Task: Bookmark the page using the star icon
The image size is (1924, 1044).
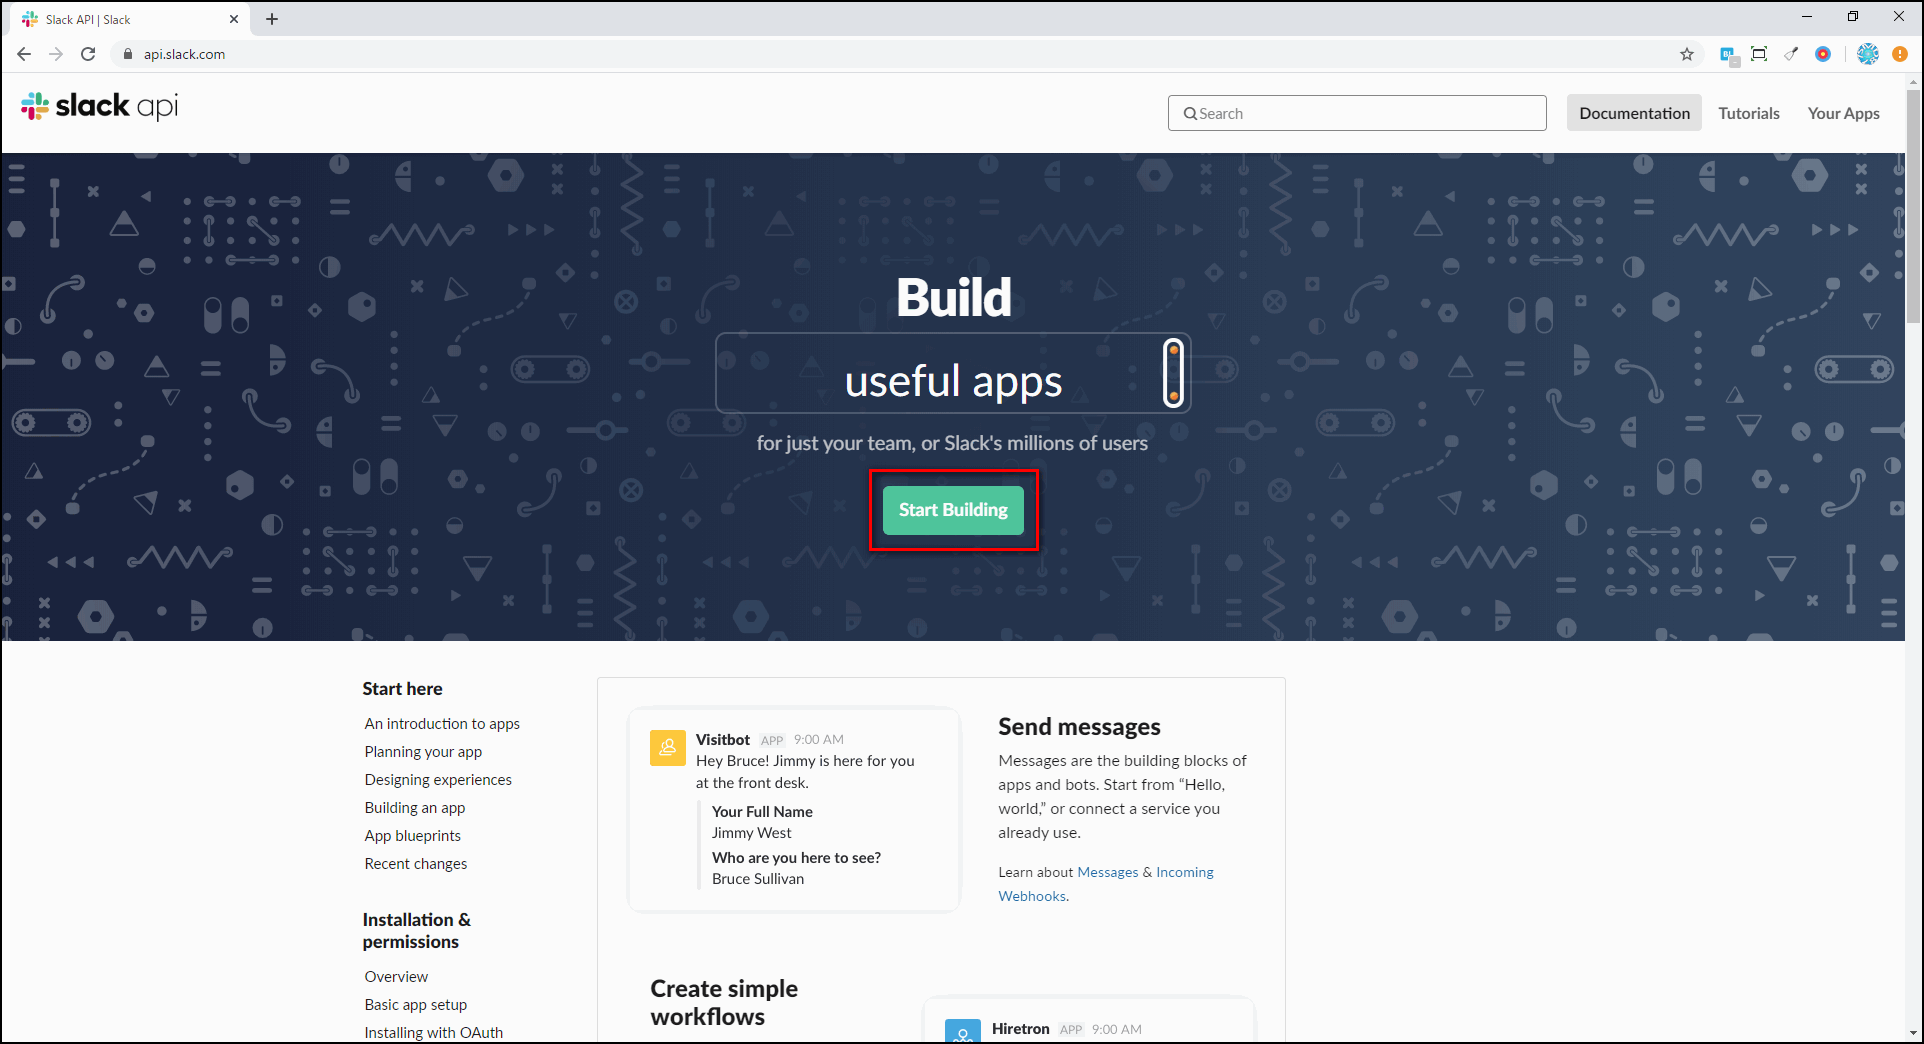Action: [x=1688, y=54]
